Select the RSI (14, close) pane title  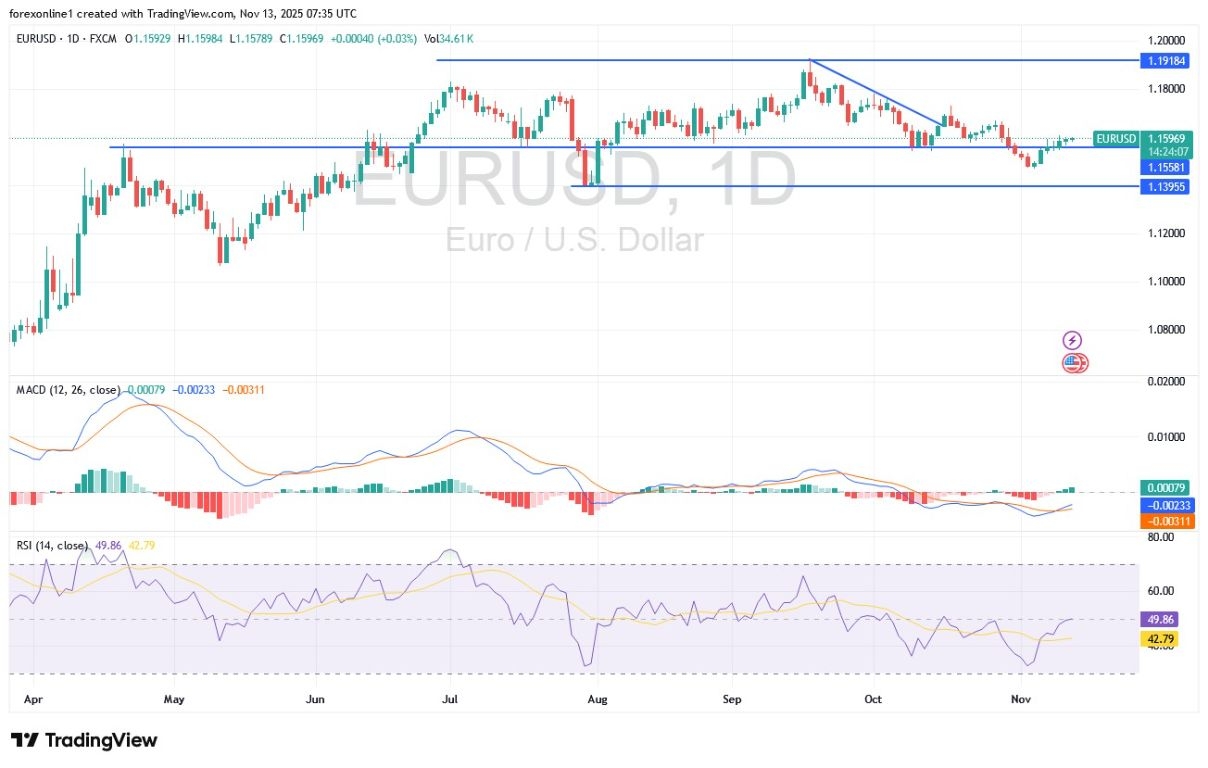point(52,546)
